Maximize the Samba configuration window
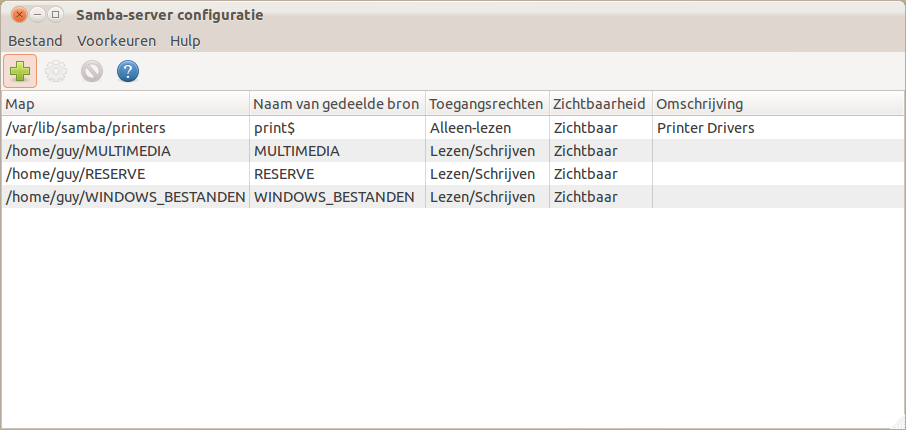 [55, 15]
